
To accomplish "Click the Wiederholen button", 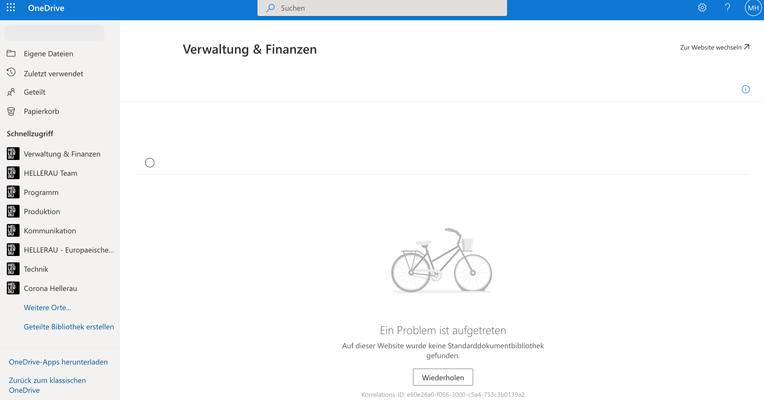I will click(x=442, y=377).
